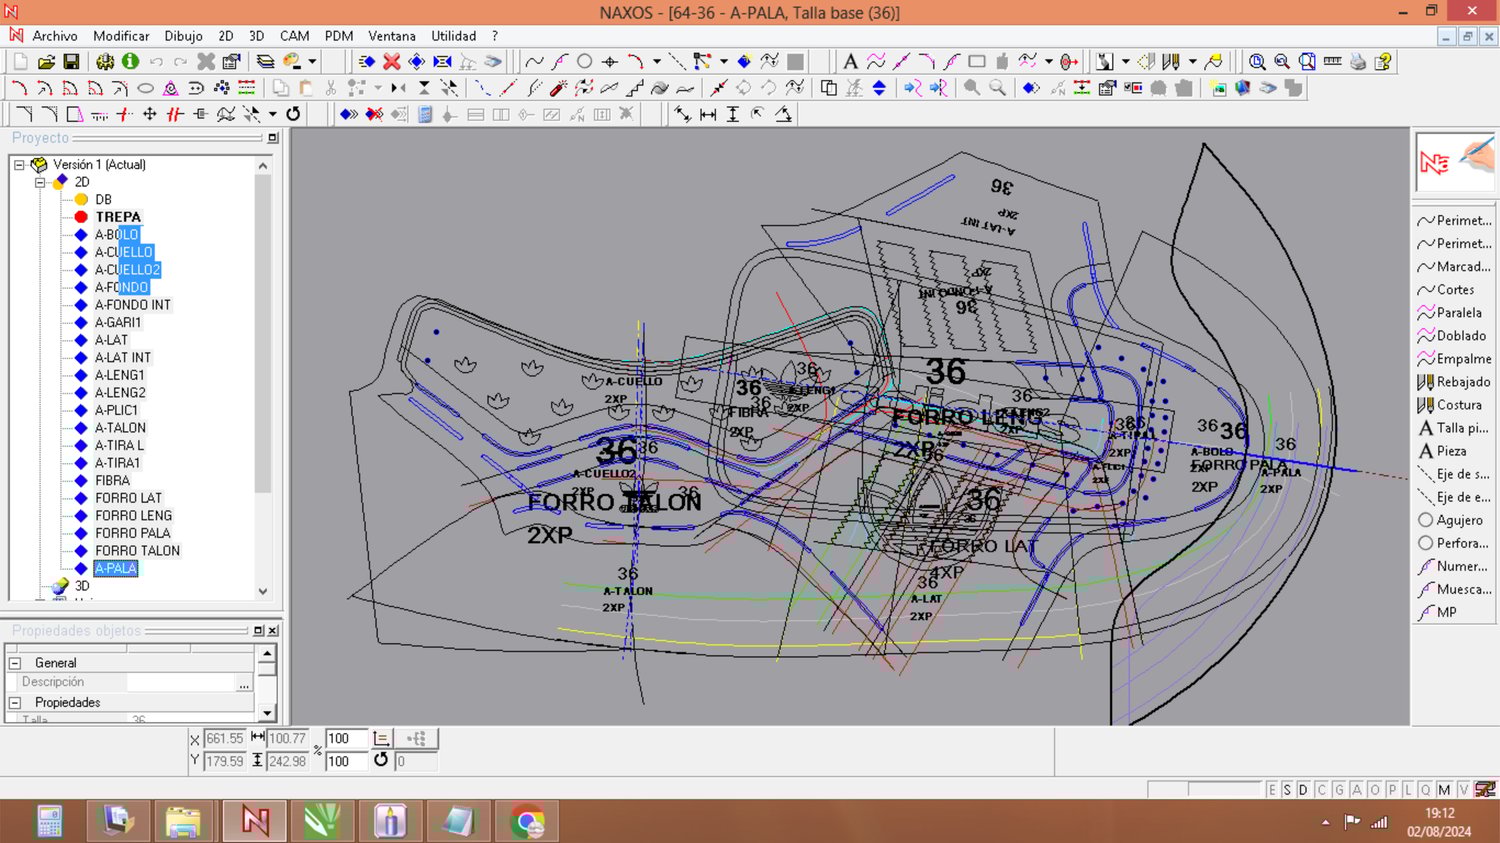Viewport: 1500px width, 843px height.
Task: Open the CAM menu
Action: [294, 36]
